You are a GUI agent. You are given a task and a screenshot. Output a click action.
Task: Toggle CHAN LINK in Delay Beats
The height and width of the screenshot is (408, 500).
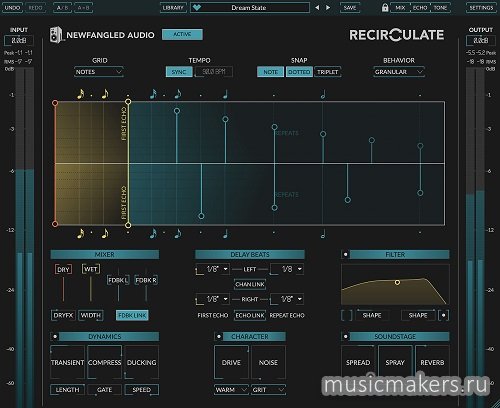click(x=250, y=284)
